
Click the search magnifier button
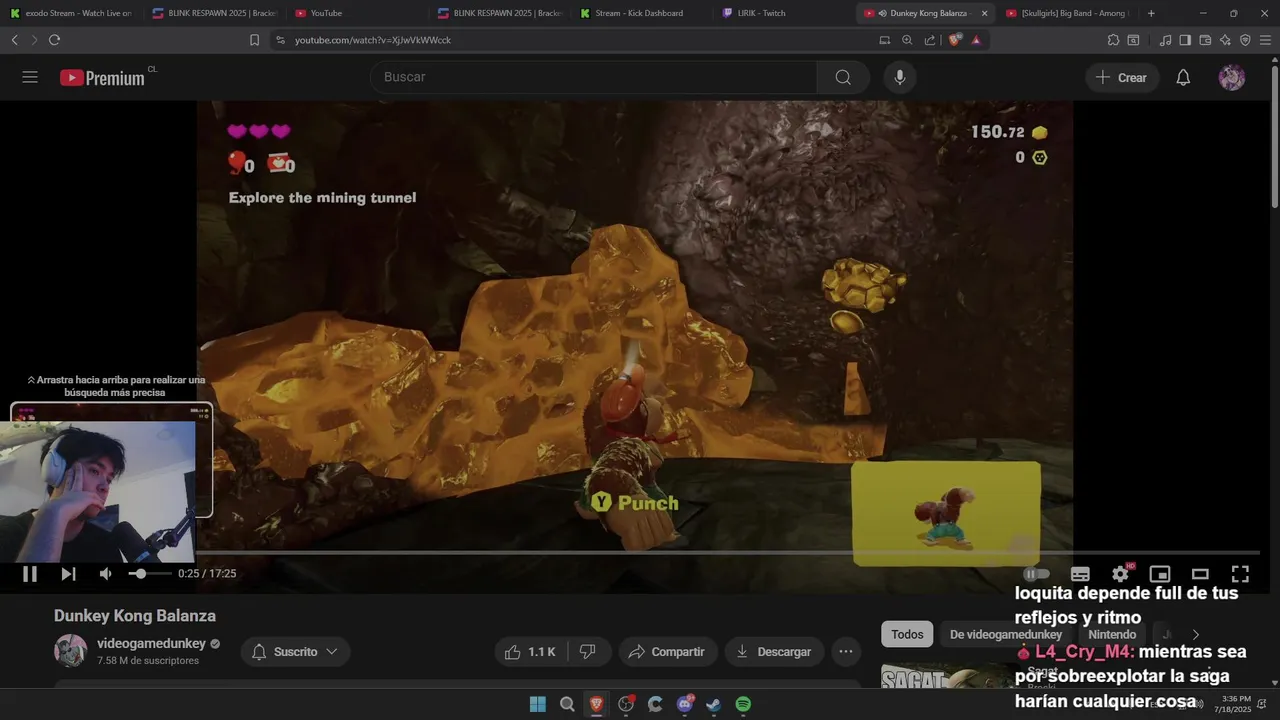coord(843,77)
